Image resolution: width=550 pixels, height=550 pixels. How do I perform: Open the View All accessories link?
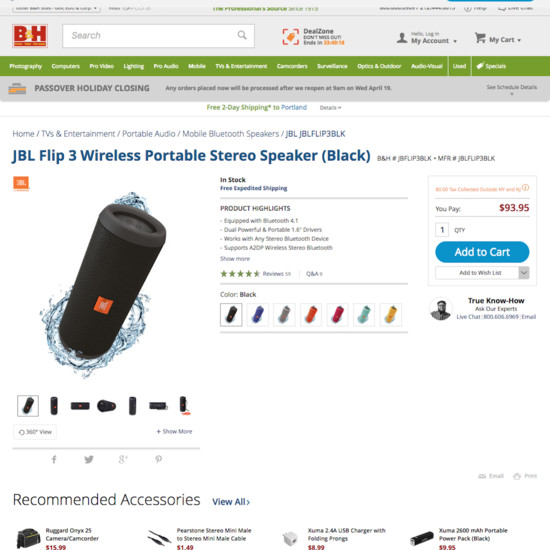click(231, 502)
